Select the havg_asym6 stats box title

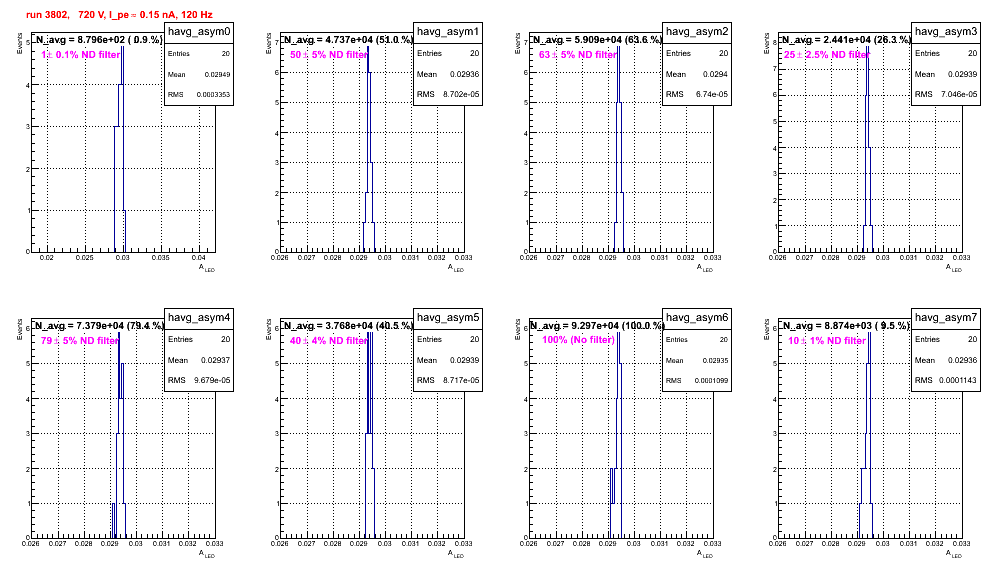point(697,317)
